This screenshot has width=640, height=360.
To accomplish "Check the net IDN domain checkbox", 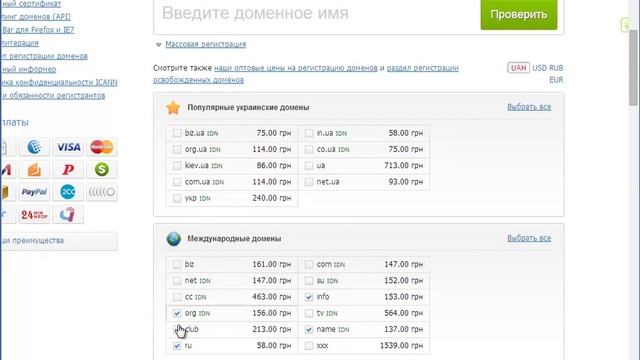I will pyautogui.click(x=177, y=281).
